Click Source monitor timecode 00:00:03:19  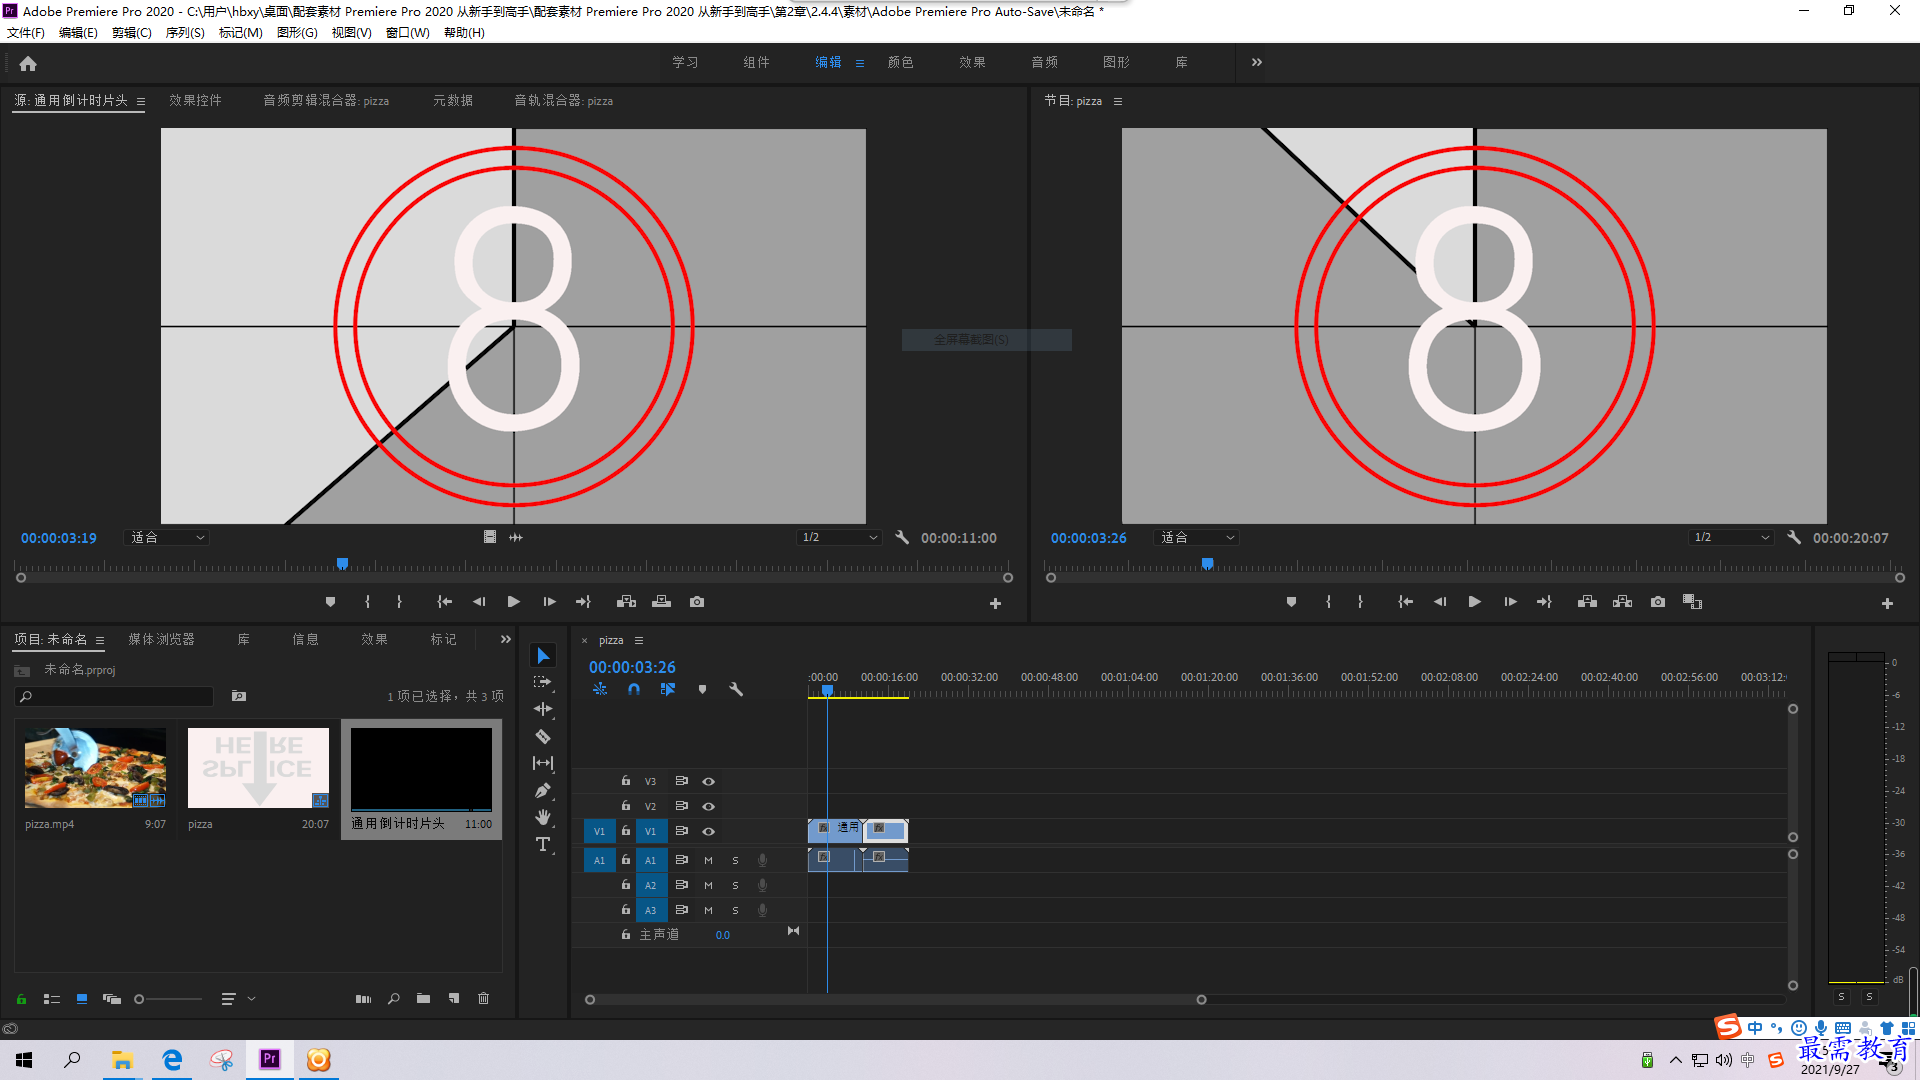[59, 538]
